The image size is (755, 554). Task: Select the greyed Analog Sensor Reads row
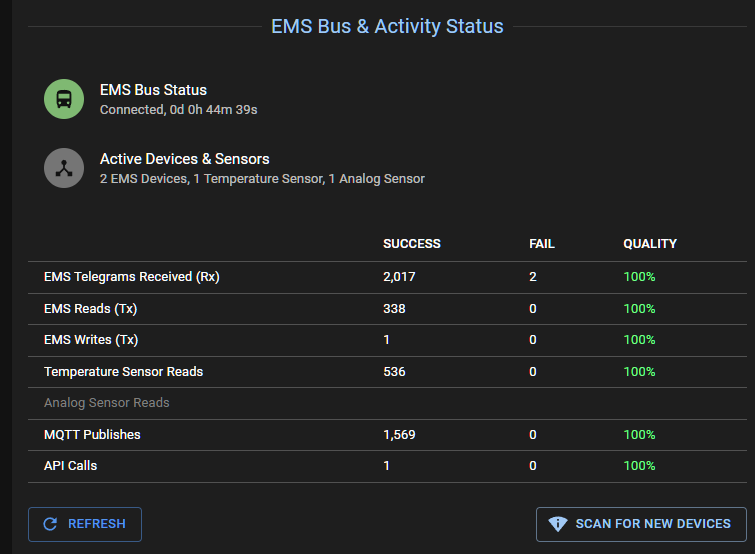pyautogui.click(x=107, y=403)
